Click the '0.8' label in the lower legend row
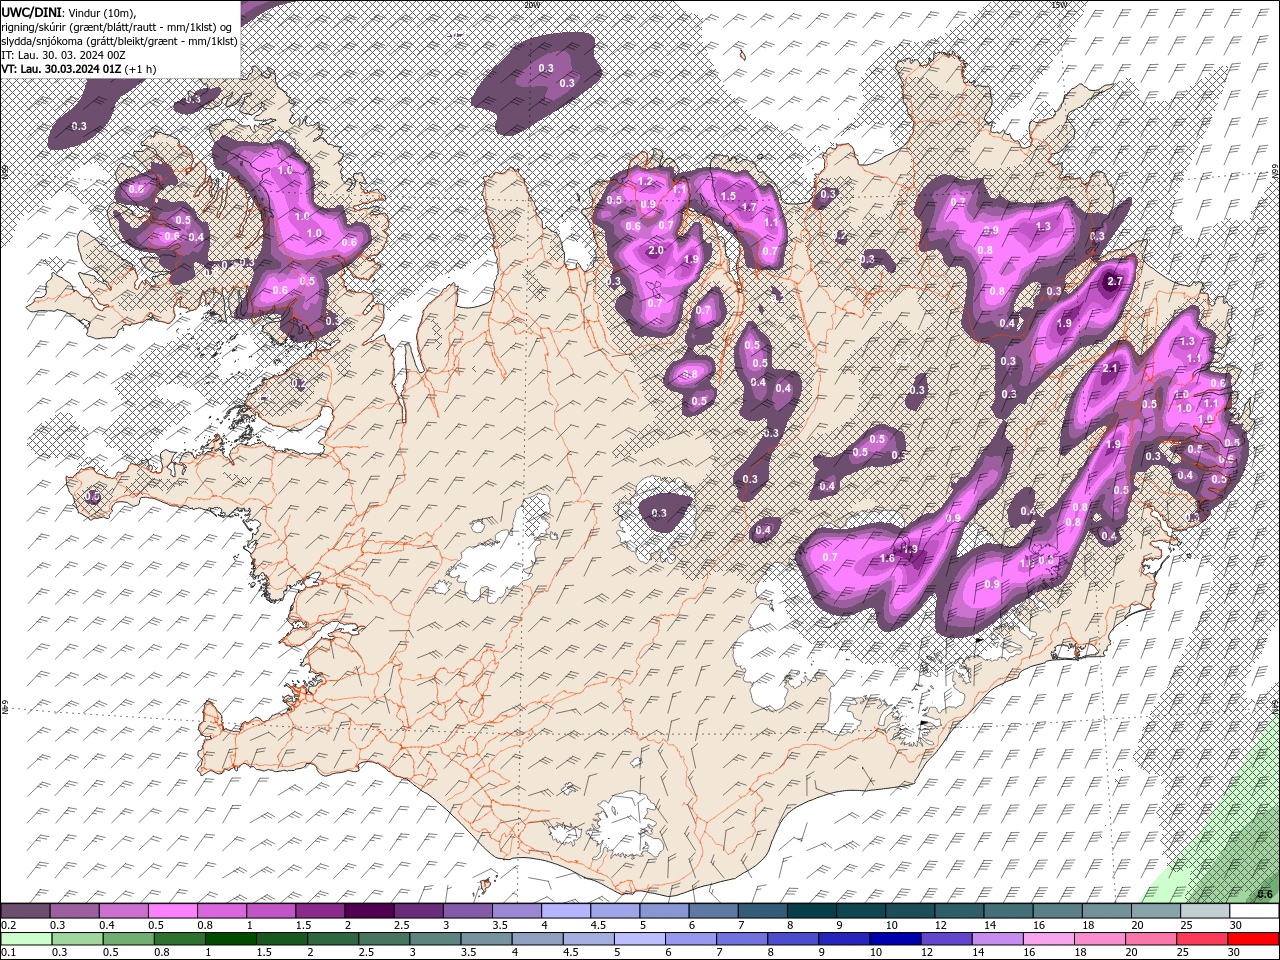The width and height of the screenshot is (1280, 960). [x=161, y=953]
